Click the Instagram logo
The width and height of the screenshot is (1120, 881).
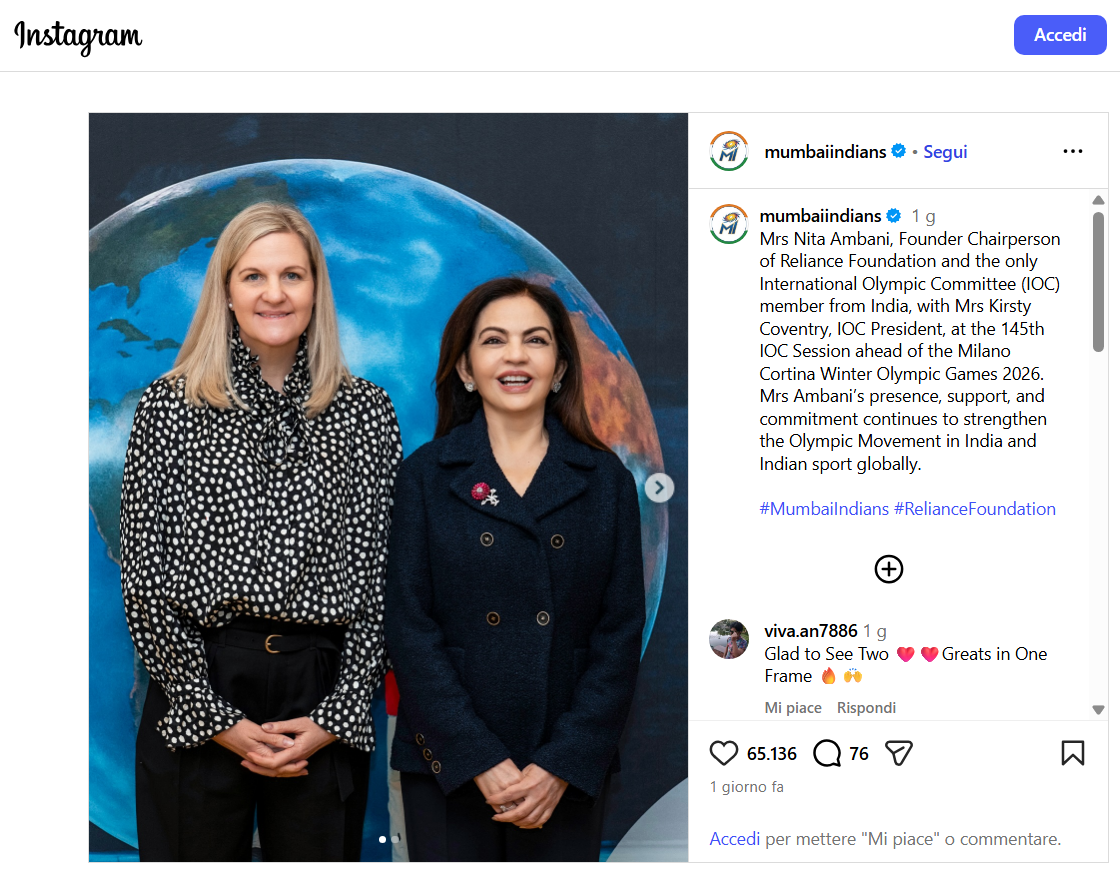(79, 36)
